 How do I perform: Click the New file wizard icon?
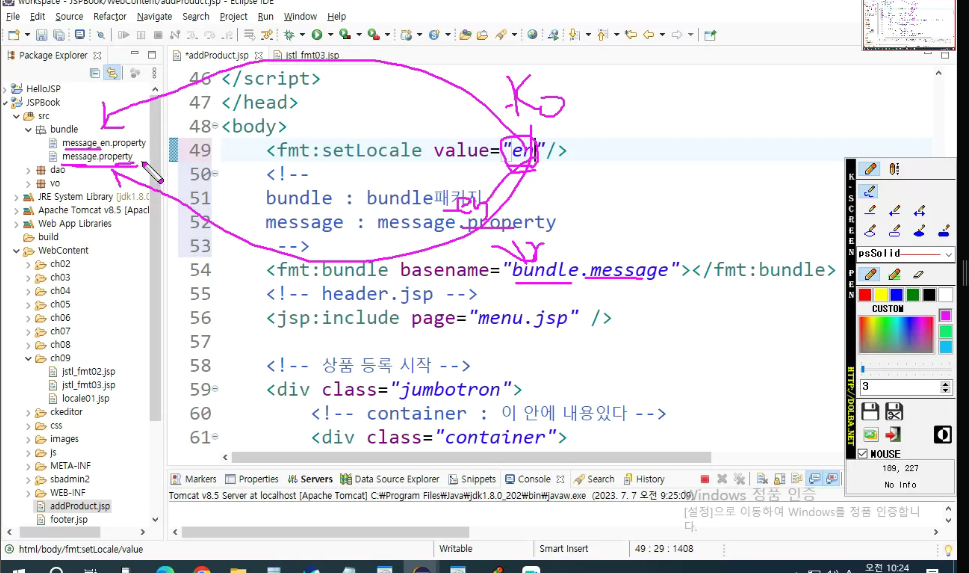14,35
